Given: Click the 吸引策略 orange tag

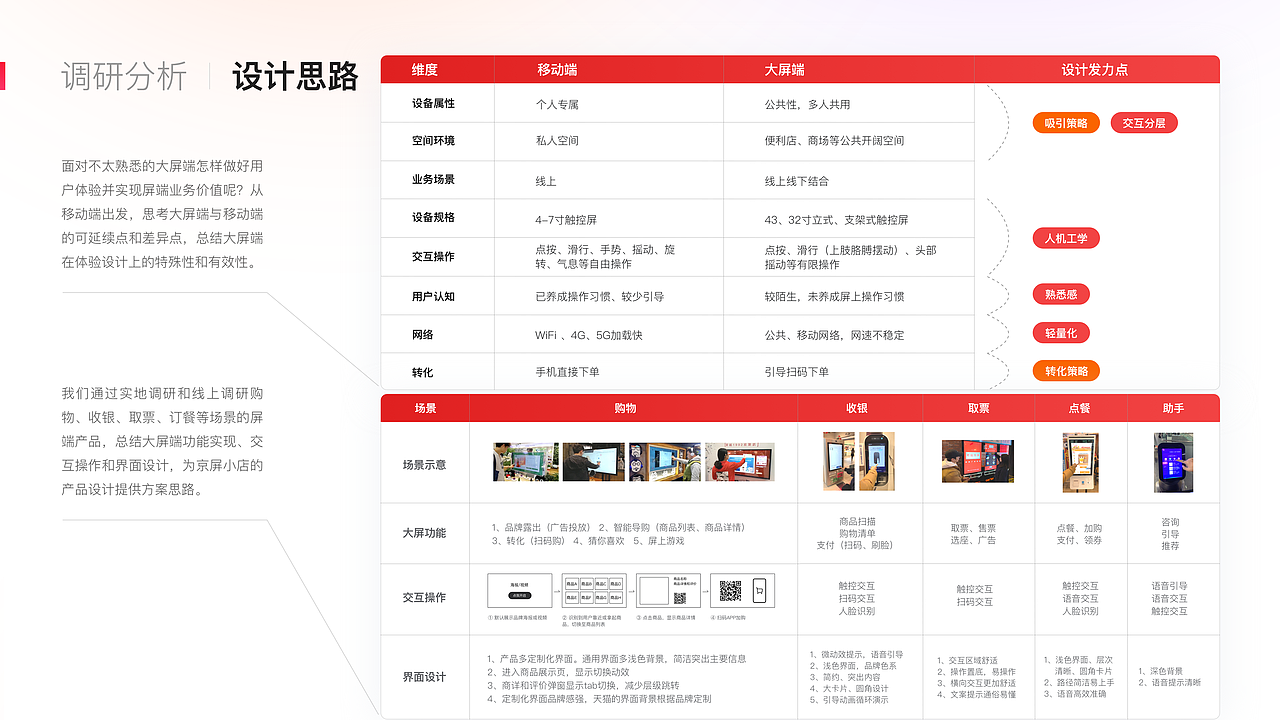Looking at the screenshot, I should (1066, 123).
